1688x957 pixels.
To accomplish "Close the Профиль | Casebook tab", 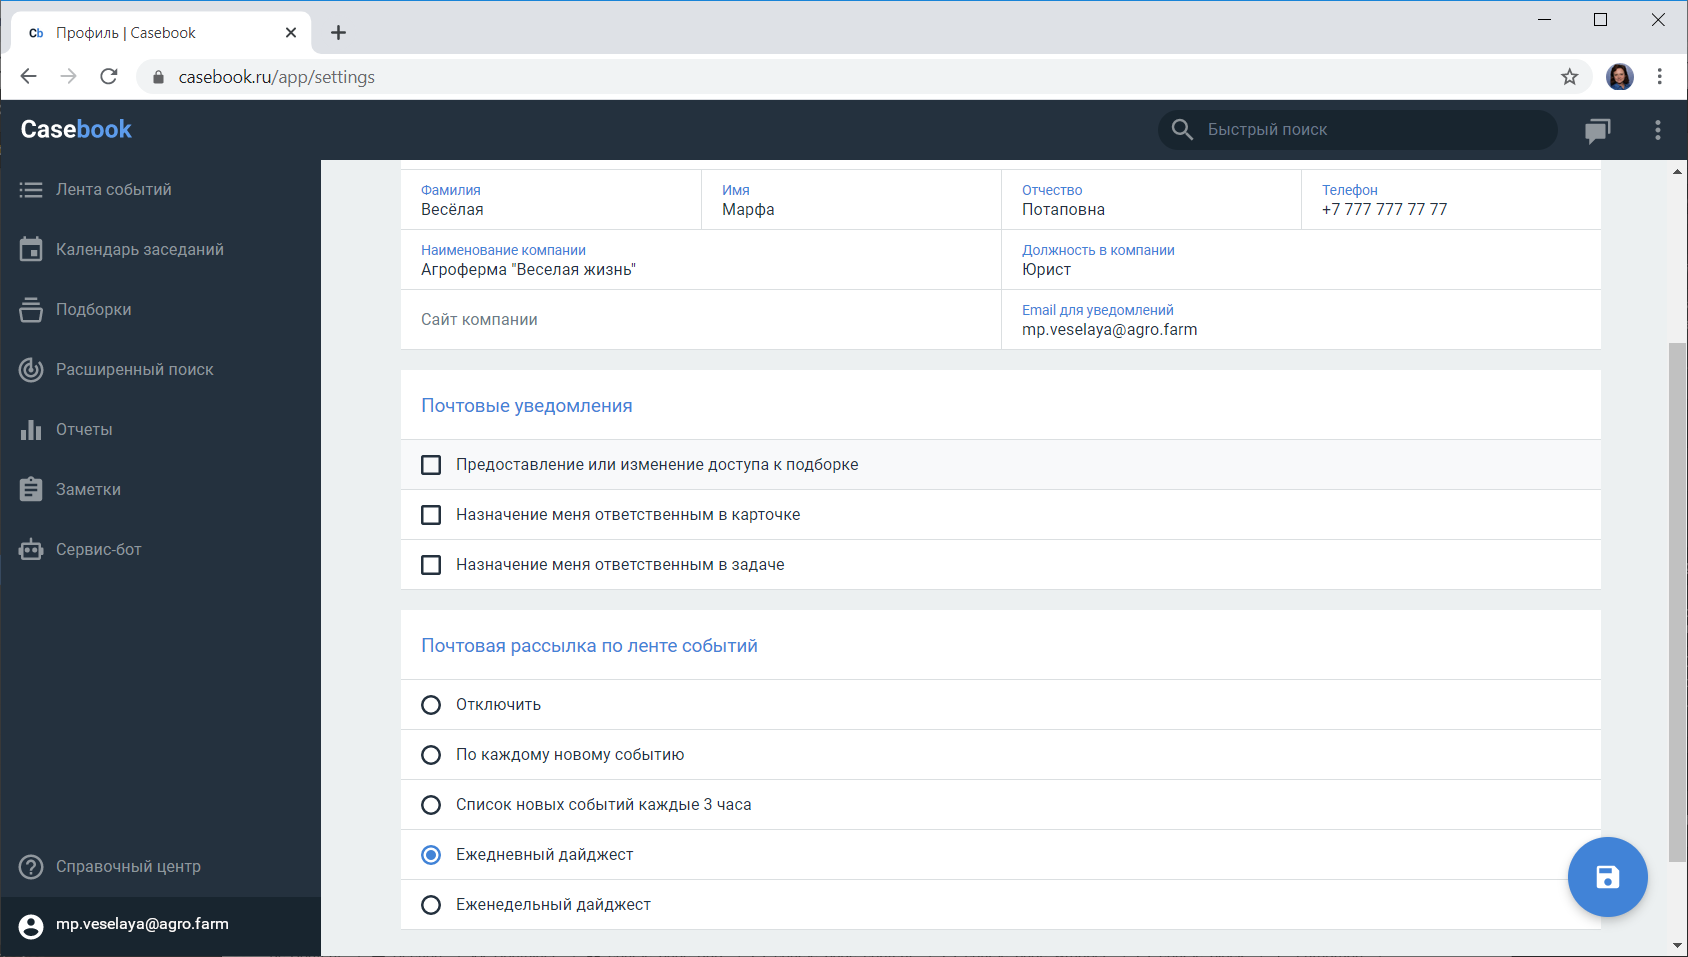I will pos(291,33).
